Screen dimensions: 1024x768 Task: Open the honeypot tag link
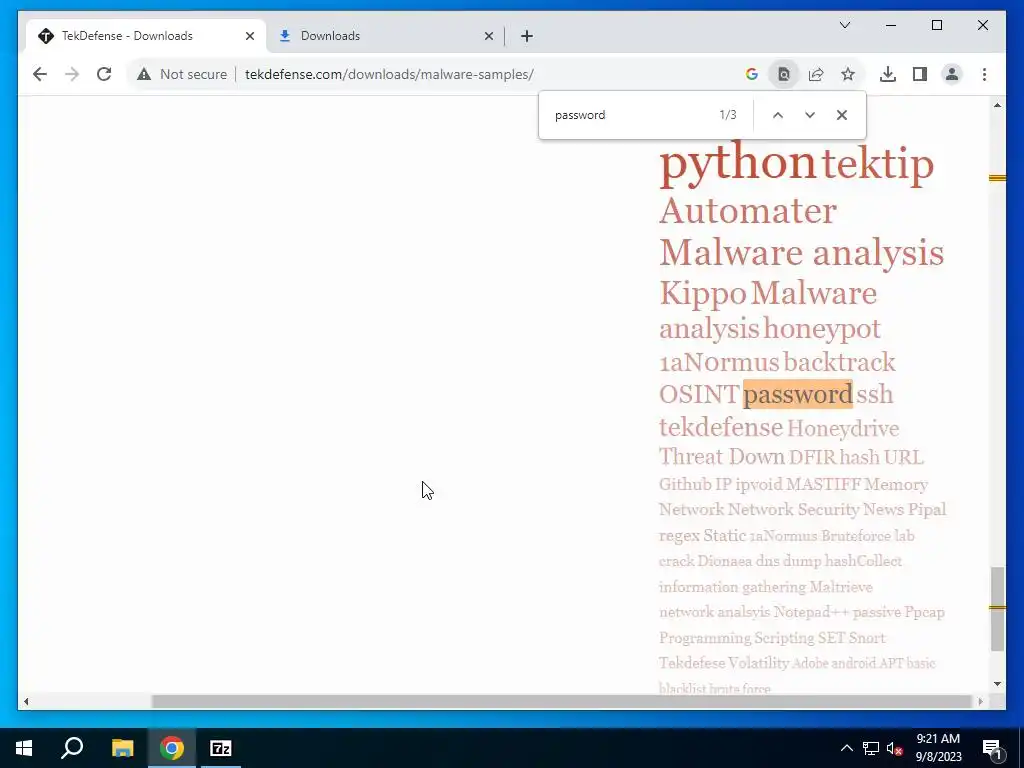tap(822, 328)
